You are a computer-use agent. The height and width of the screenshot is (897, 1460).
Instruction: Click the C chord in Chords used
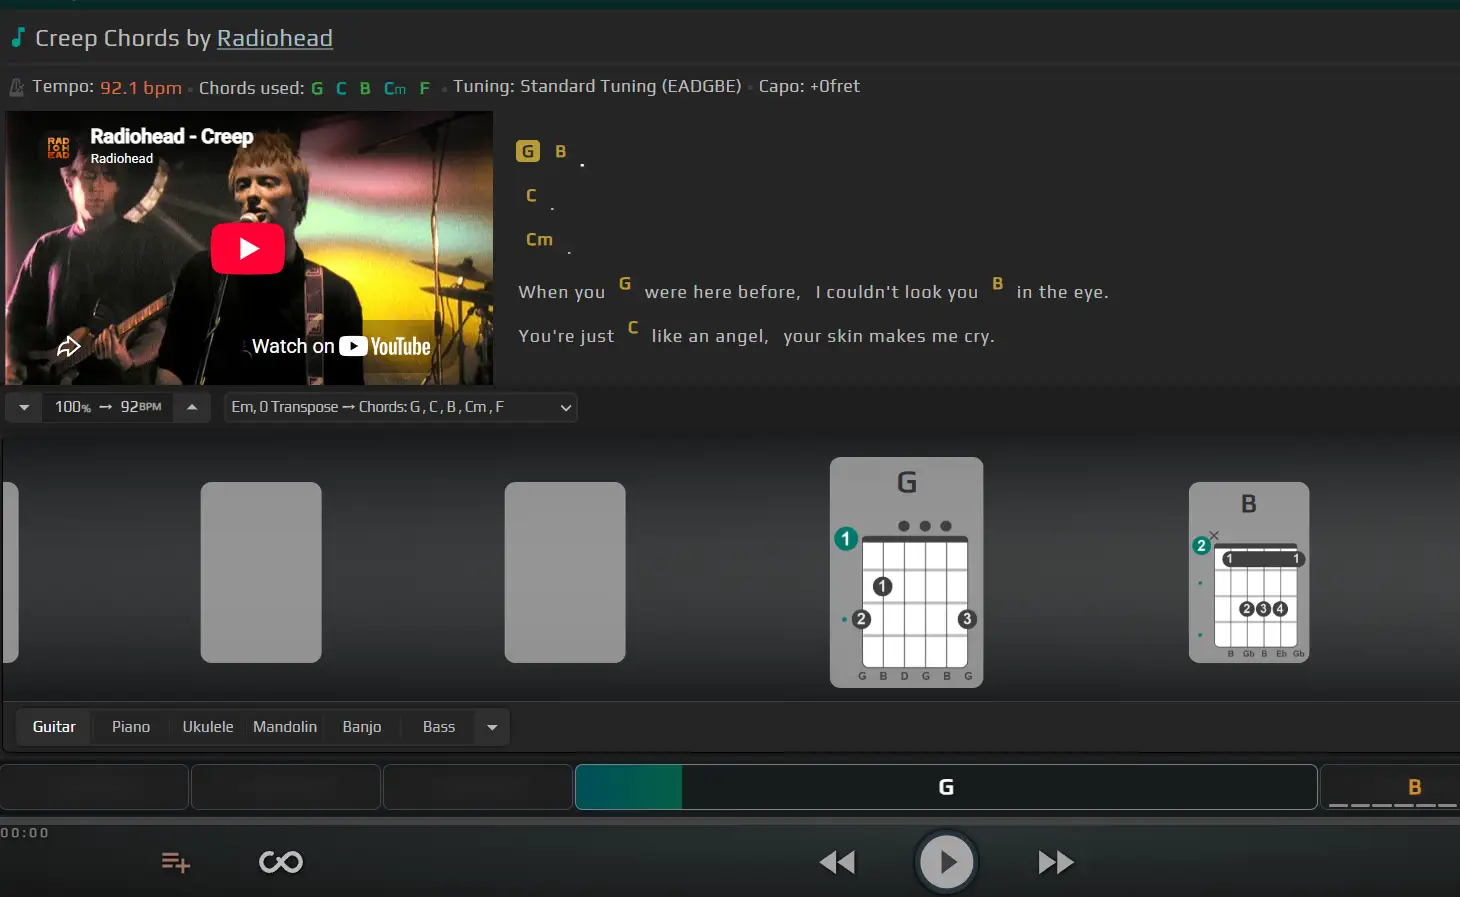click(x=341, y=88)
